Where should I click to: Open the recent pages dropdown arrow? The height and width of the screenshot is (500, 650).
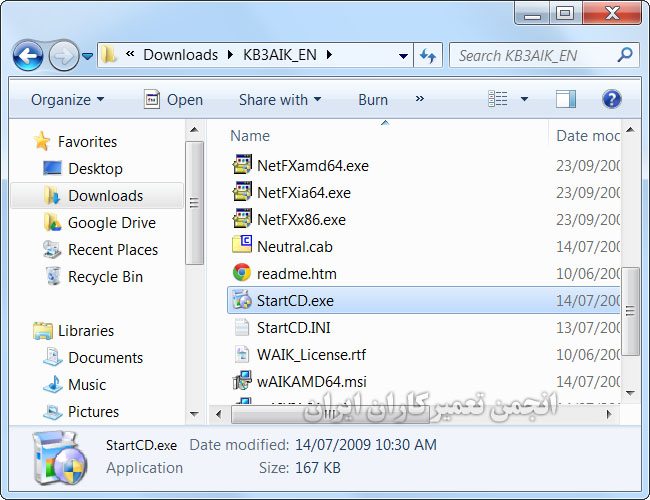87,56
